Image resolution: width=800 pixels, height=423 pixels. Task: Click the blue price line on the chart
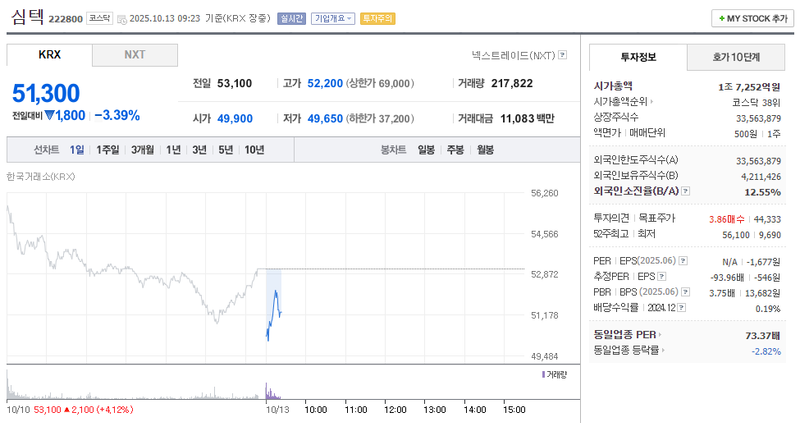point(275,294)
